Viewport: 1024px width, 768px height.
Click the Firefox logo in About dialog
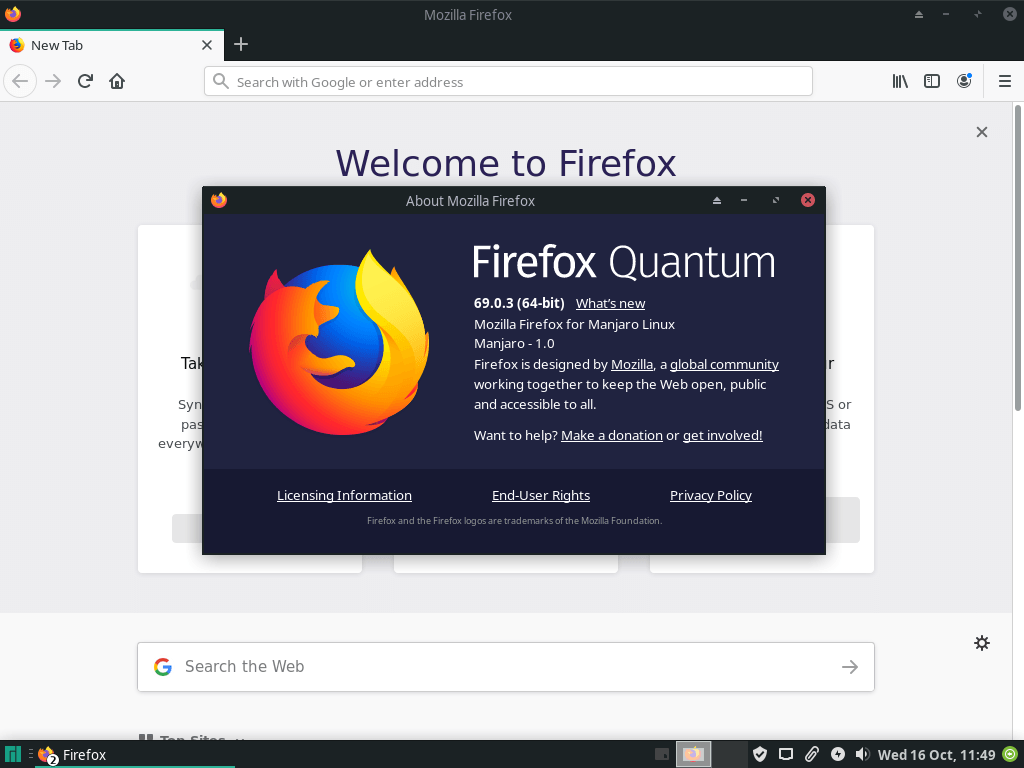(340, 342)
